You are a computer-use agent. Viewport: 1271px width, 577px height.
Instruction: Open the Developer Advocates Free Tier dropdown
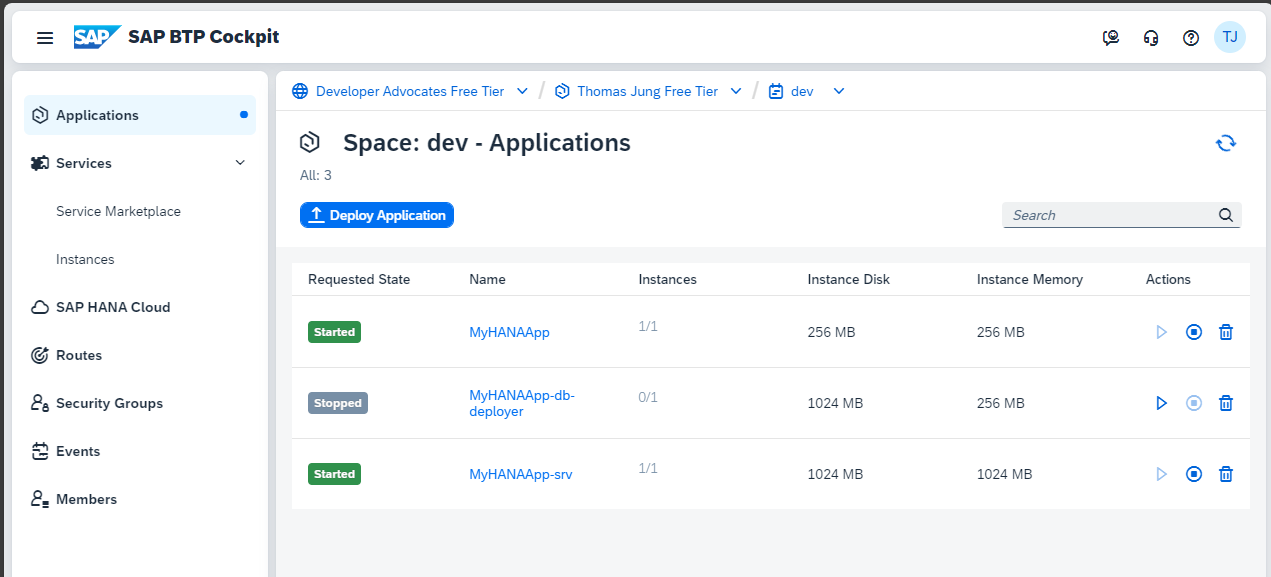coord(522,91)
